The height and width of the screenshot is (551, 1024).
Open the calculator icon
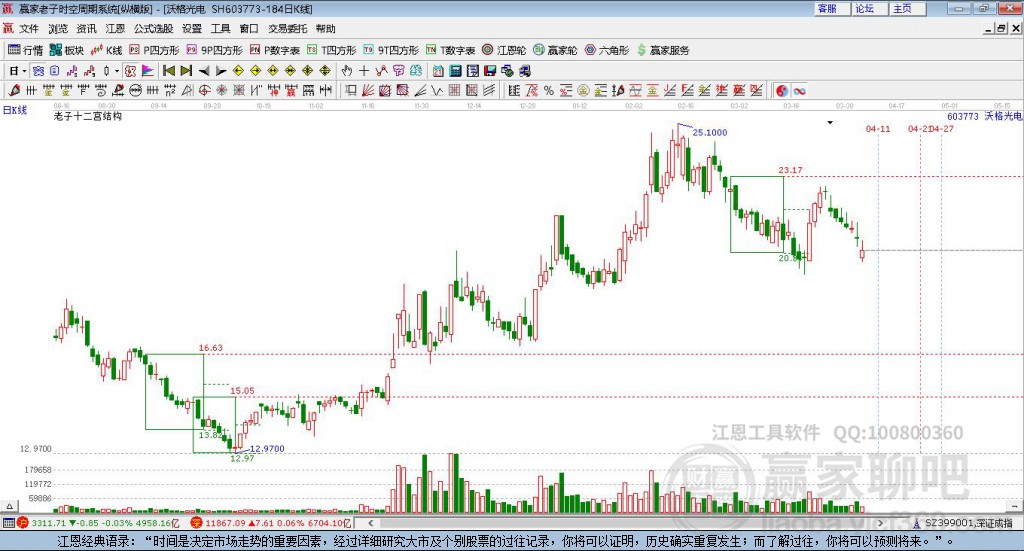(x=456, y=71)
